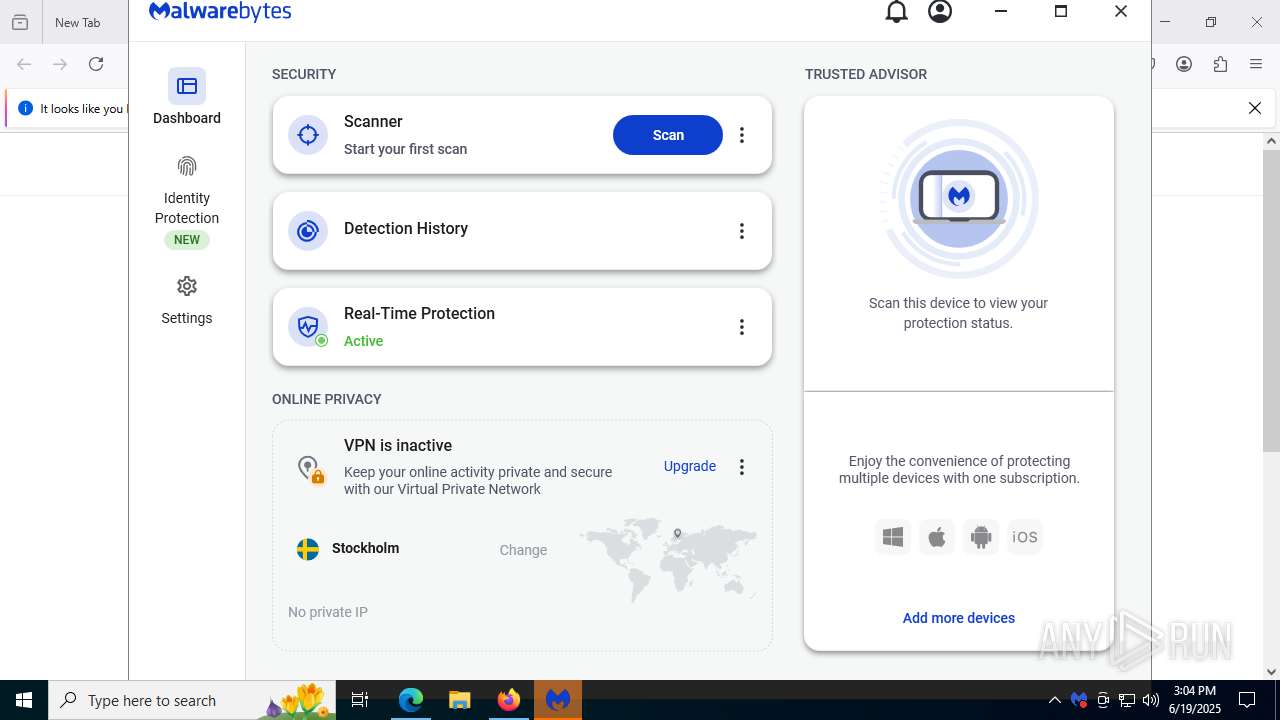Select the Windows platform icon
Screen dimensions: 1280x720
[893, 537]
